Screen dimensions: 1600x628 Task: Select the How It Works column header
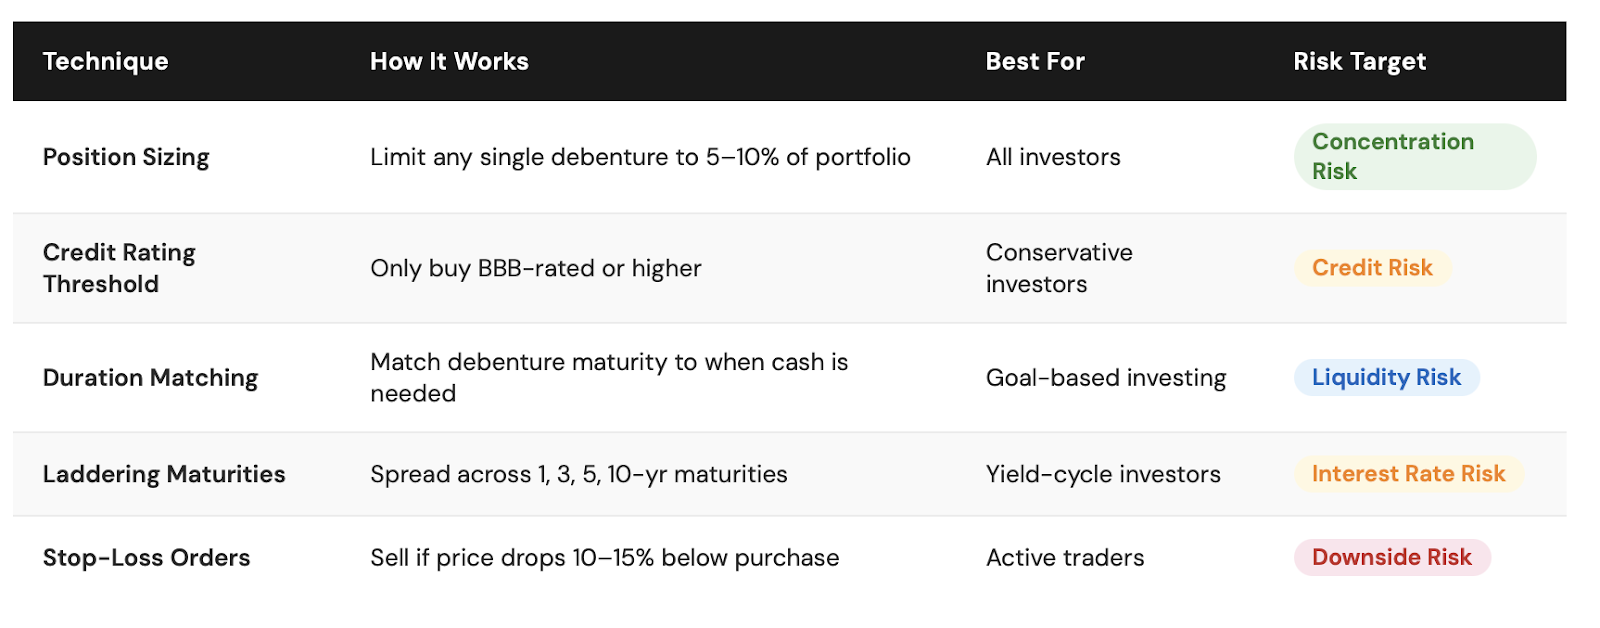(449, 62)
